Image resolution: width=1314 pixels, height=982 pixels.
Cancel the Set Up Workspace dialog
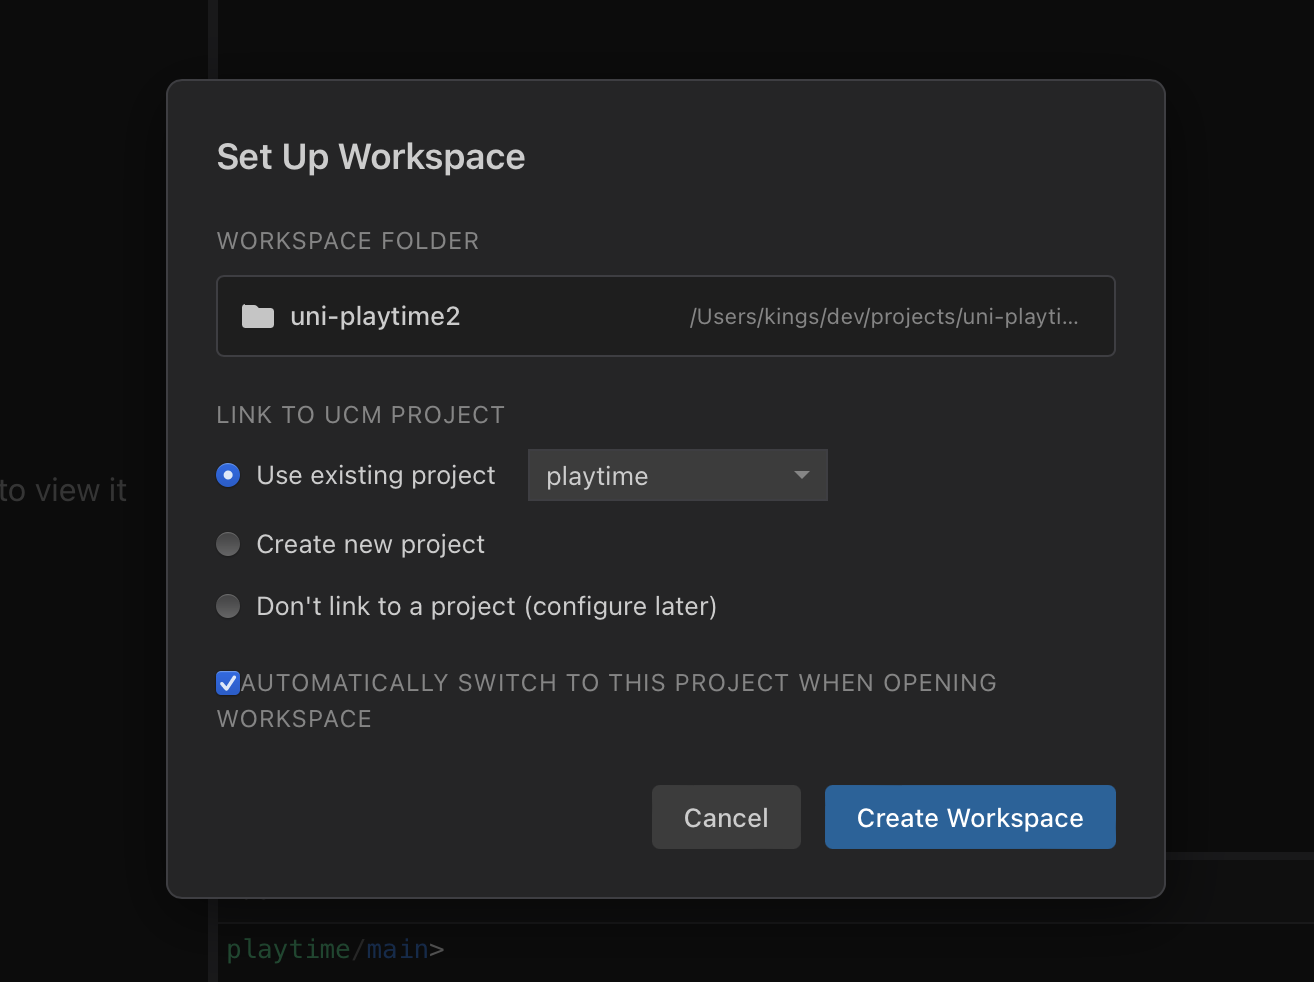click(726, 817)
